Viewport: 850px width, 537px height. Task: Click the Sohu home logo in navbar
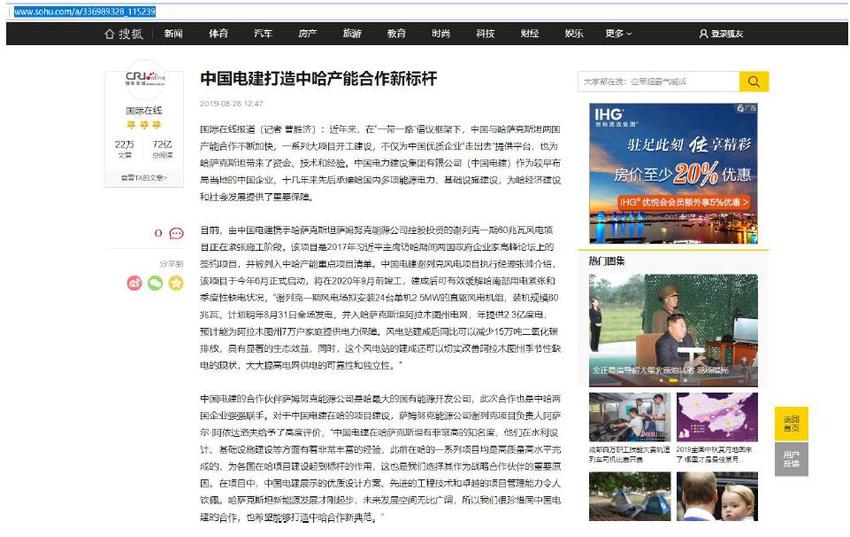124,34
